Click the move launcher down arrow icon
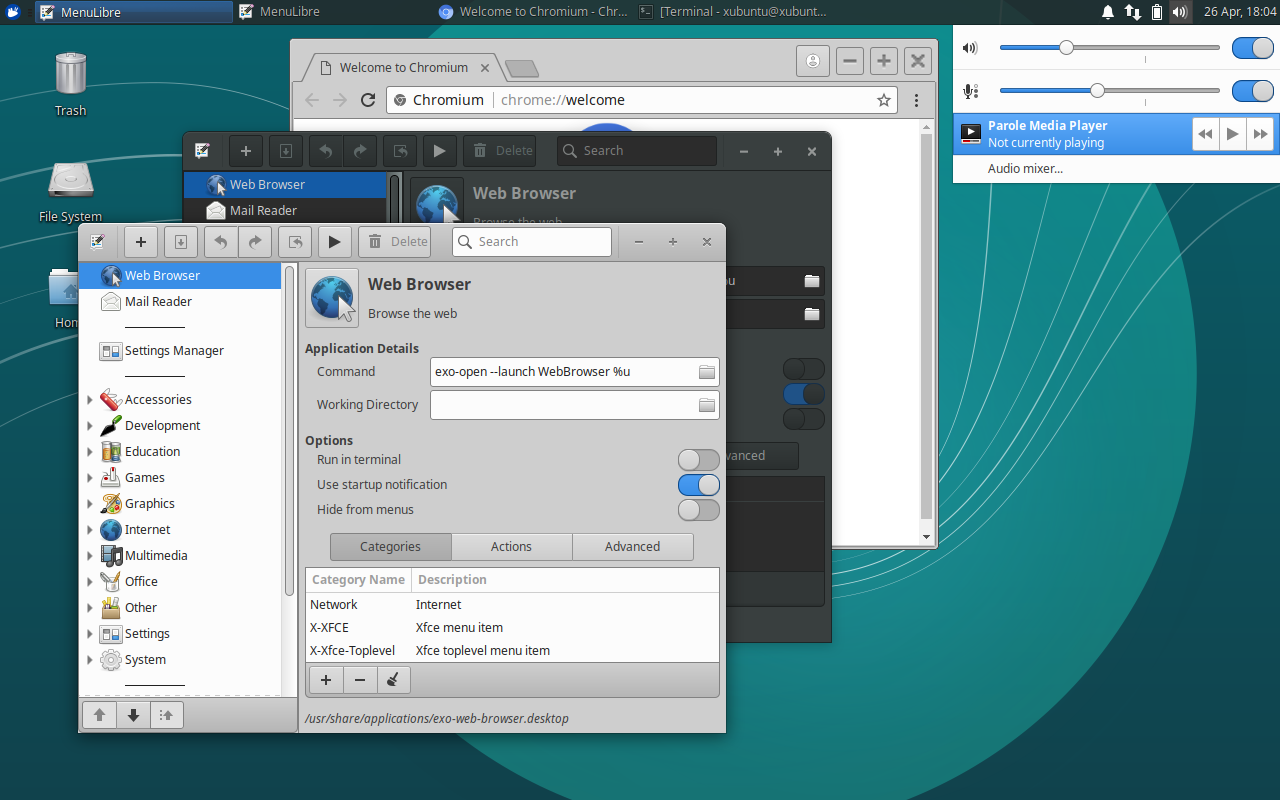Image resolution: width=1280 pixels, height=800 pixels. [x=133, y=714]
